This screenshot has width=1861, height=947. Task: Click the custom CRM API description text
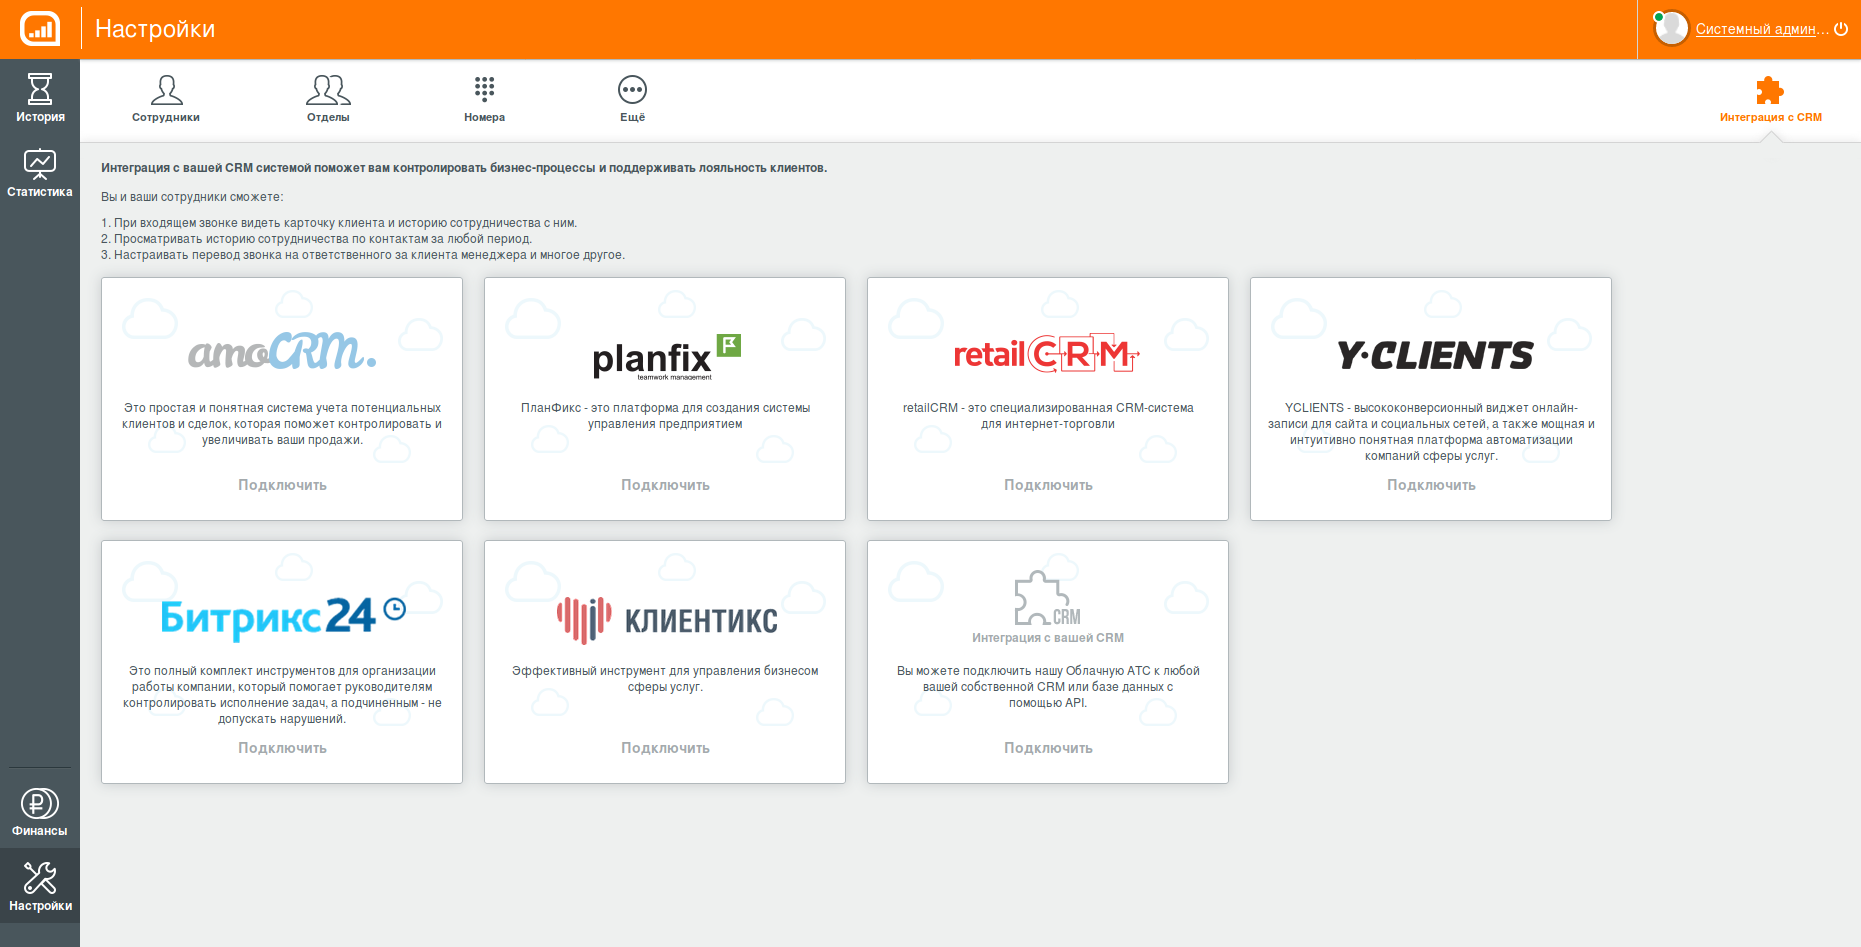1048,687
